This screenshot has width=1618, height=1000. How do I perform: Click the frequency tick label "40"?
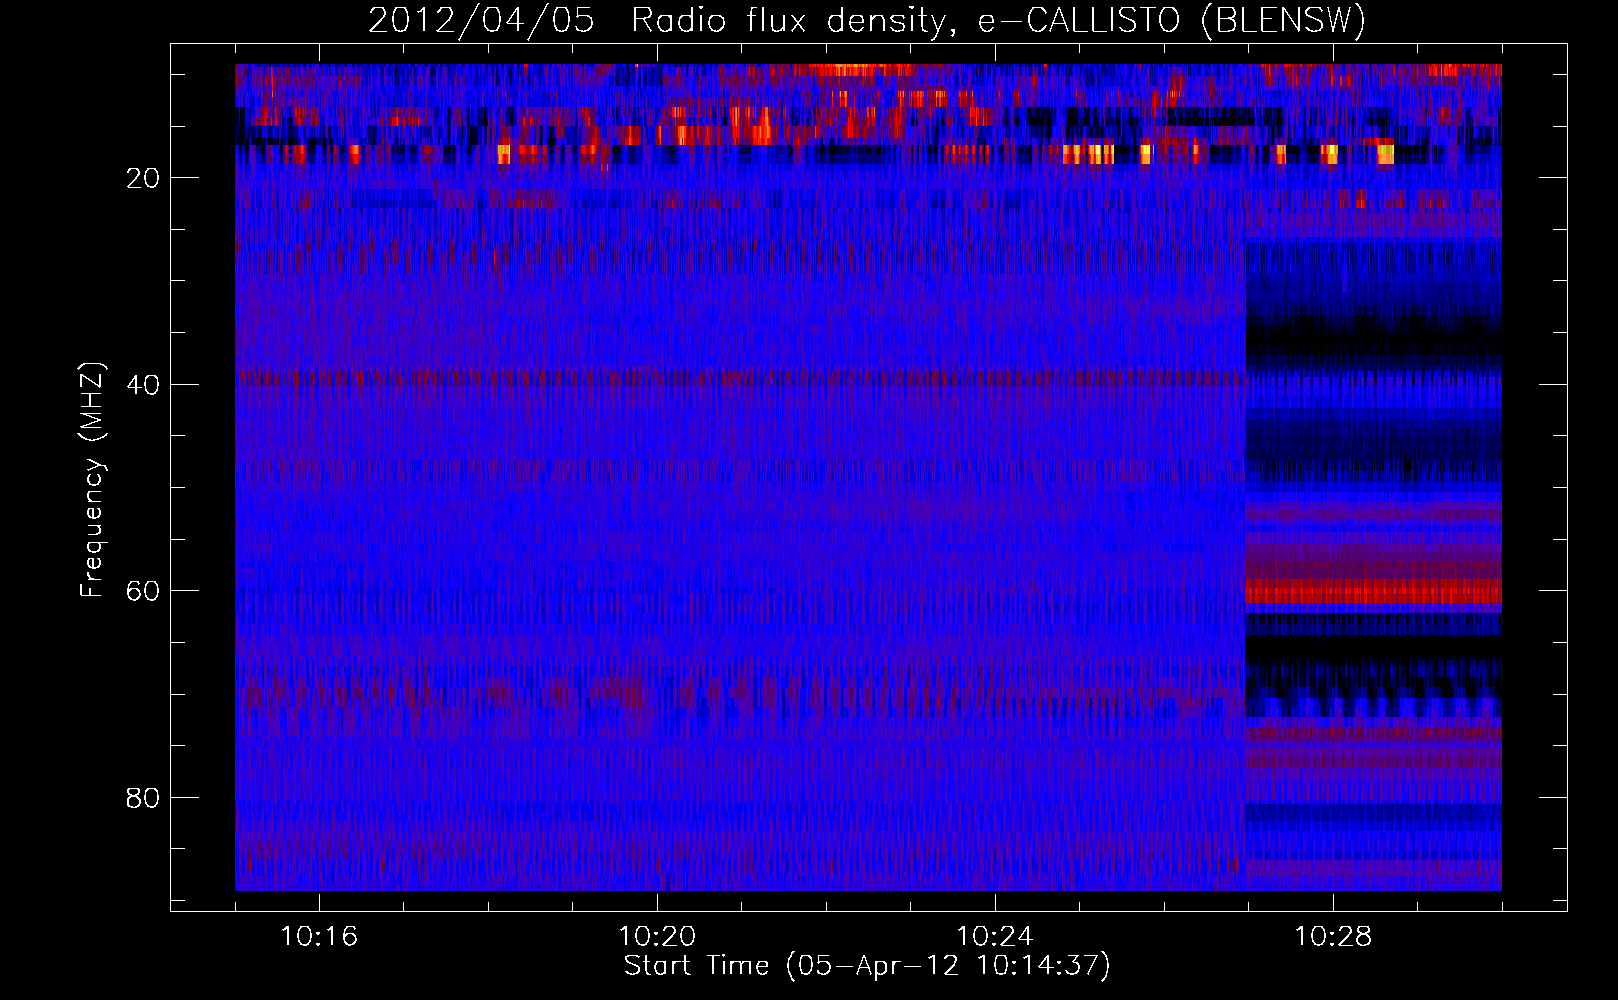144,385
